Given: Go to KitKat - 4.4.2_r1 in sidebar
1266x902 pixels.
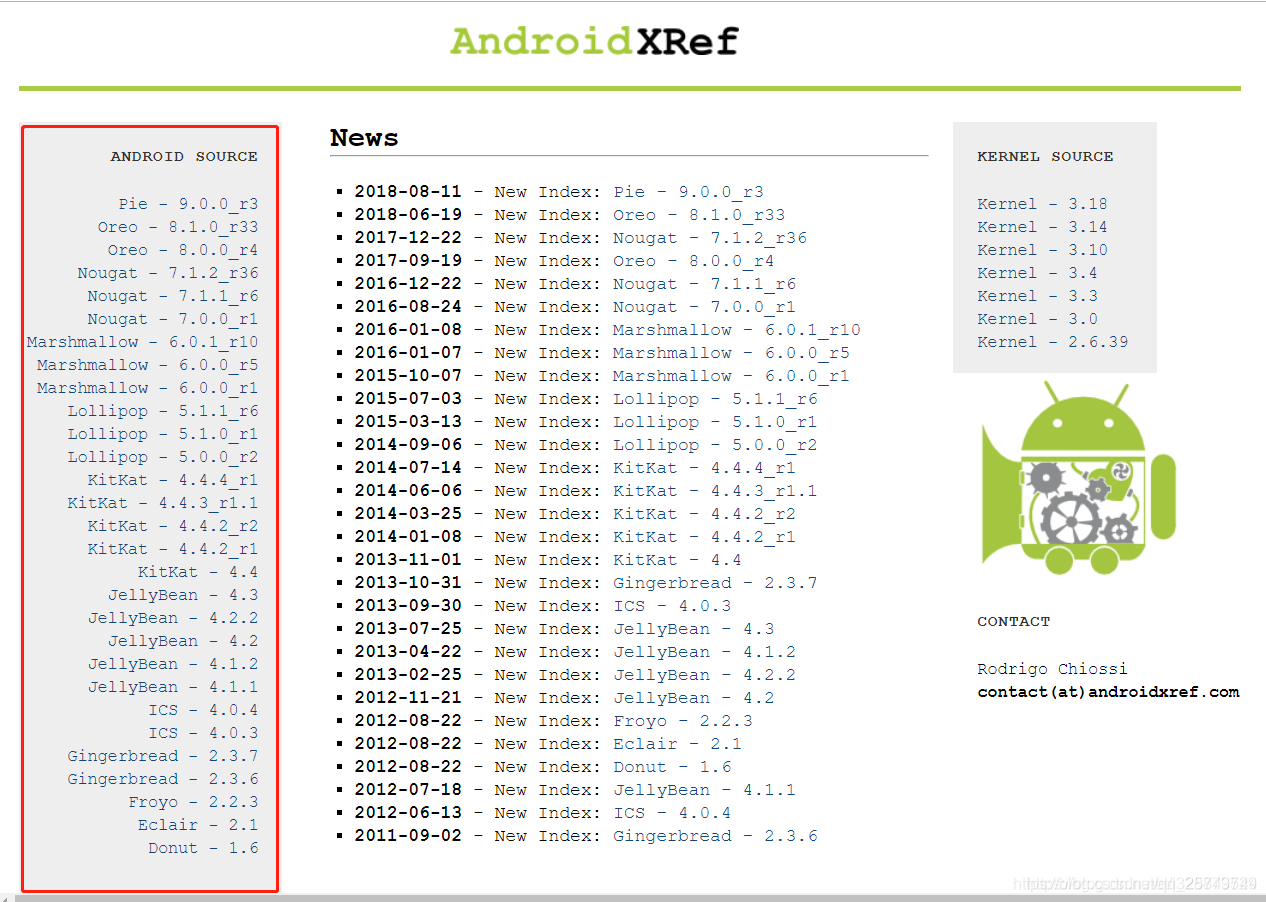Looking at the screenshot, I should click(x=173, y=549).
